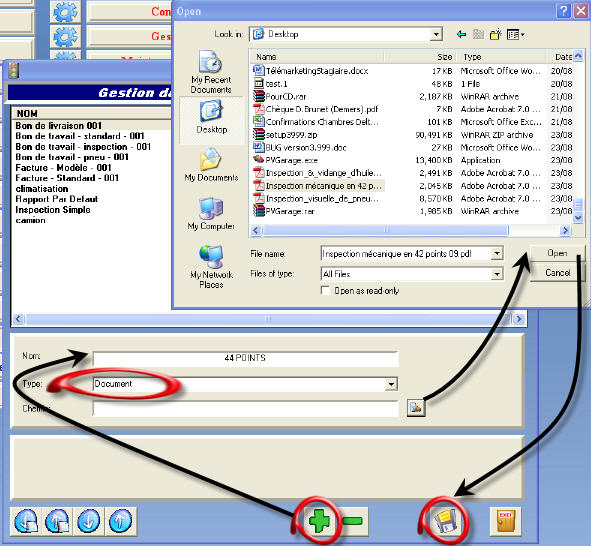The height and width of the screenshot is (546, 591).
Task: Select Inspection mécanique en 42 p... file
Action: coord(318,186)
